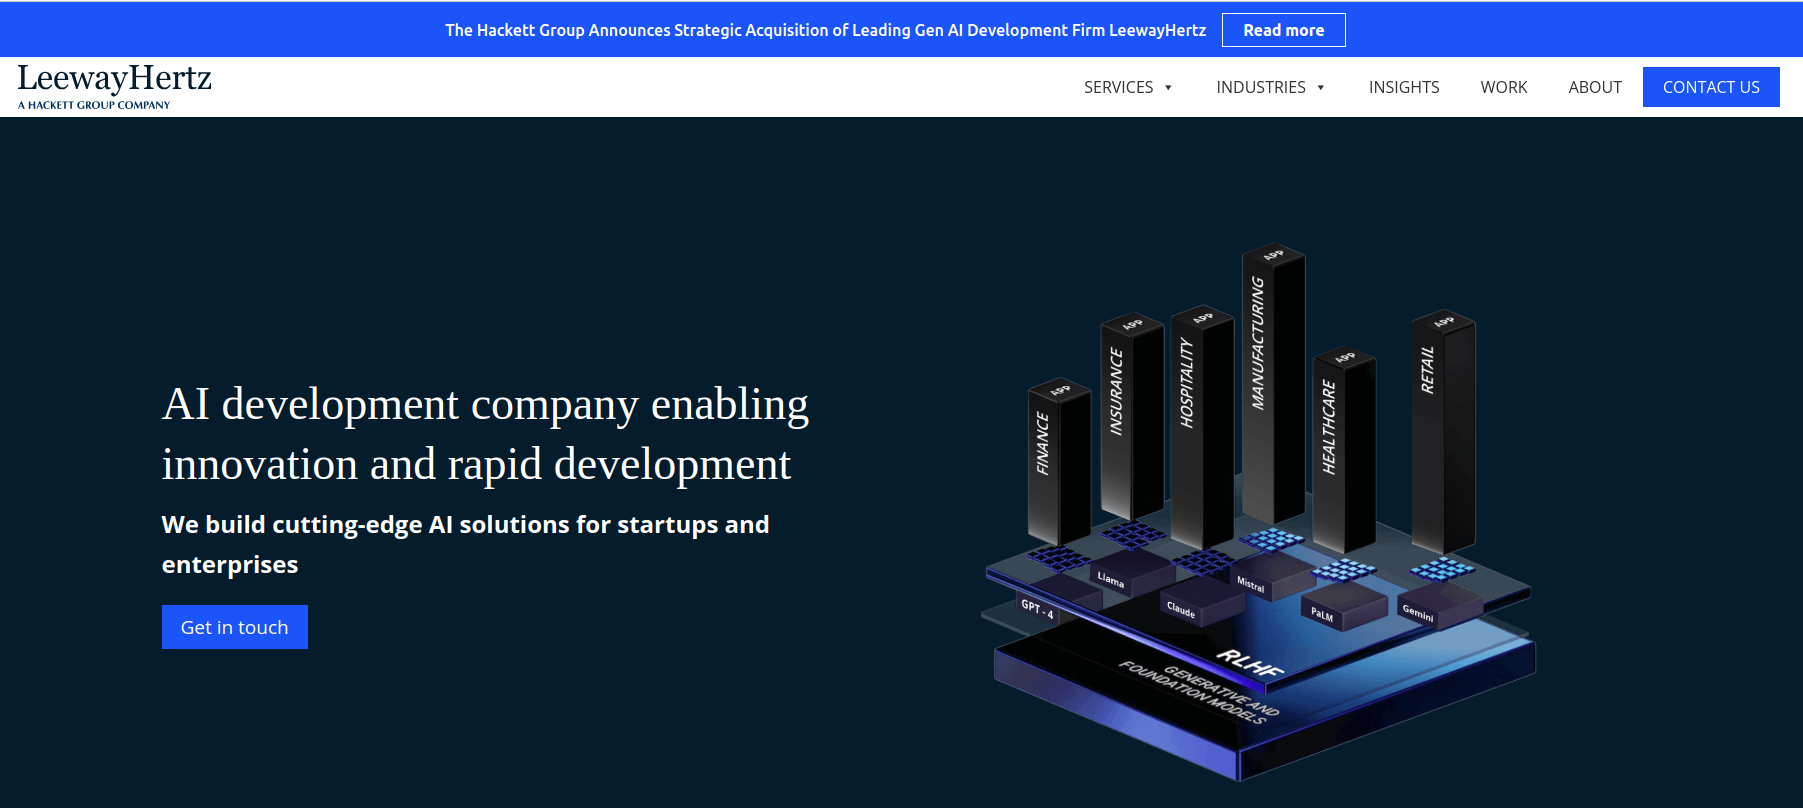The height and width of the screenshot is (808, 1803).
Task: Click the Read more announcement button
Action: click(1283, 30)
